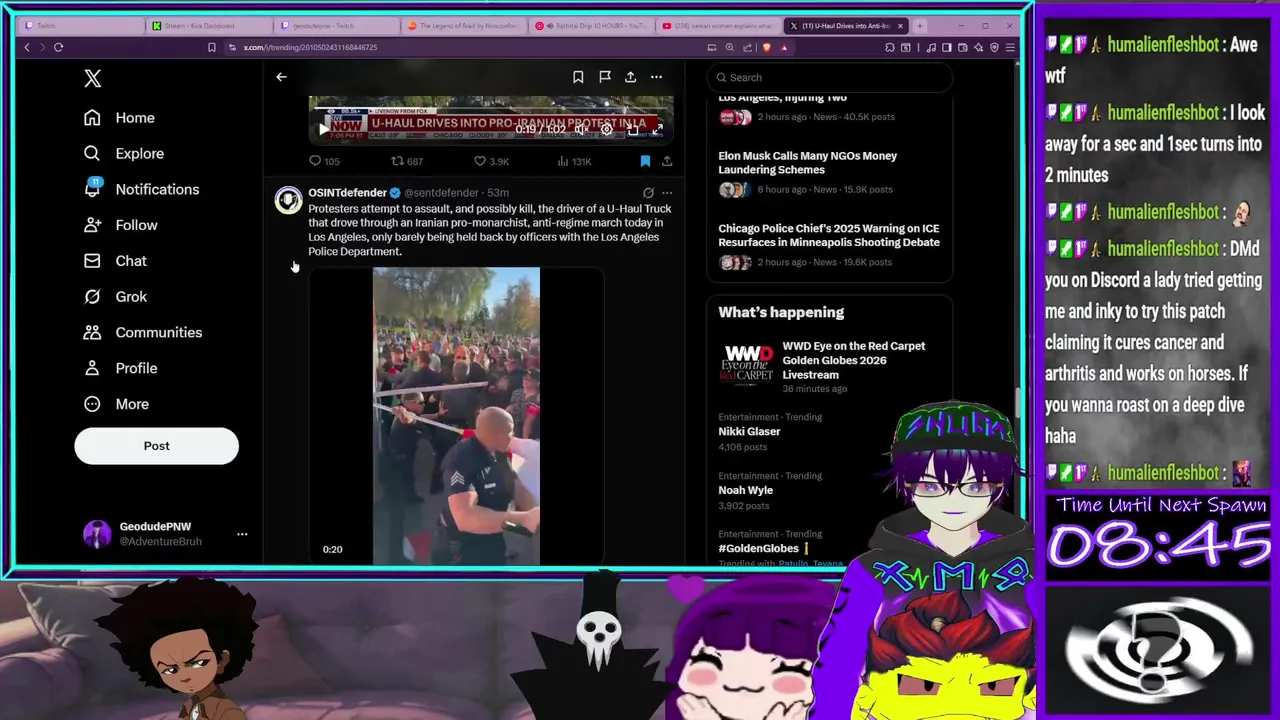View analytics of 131K views post
The width and height of the screenshot is (1280, 720).
click(x=574, y=161)
